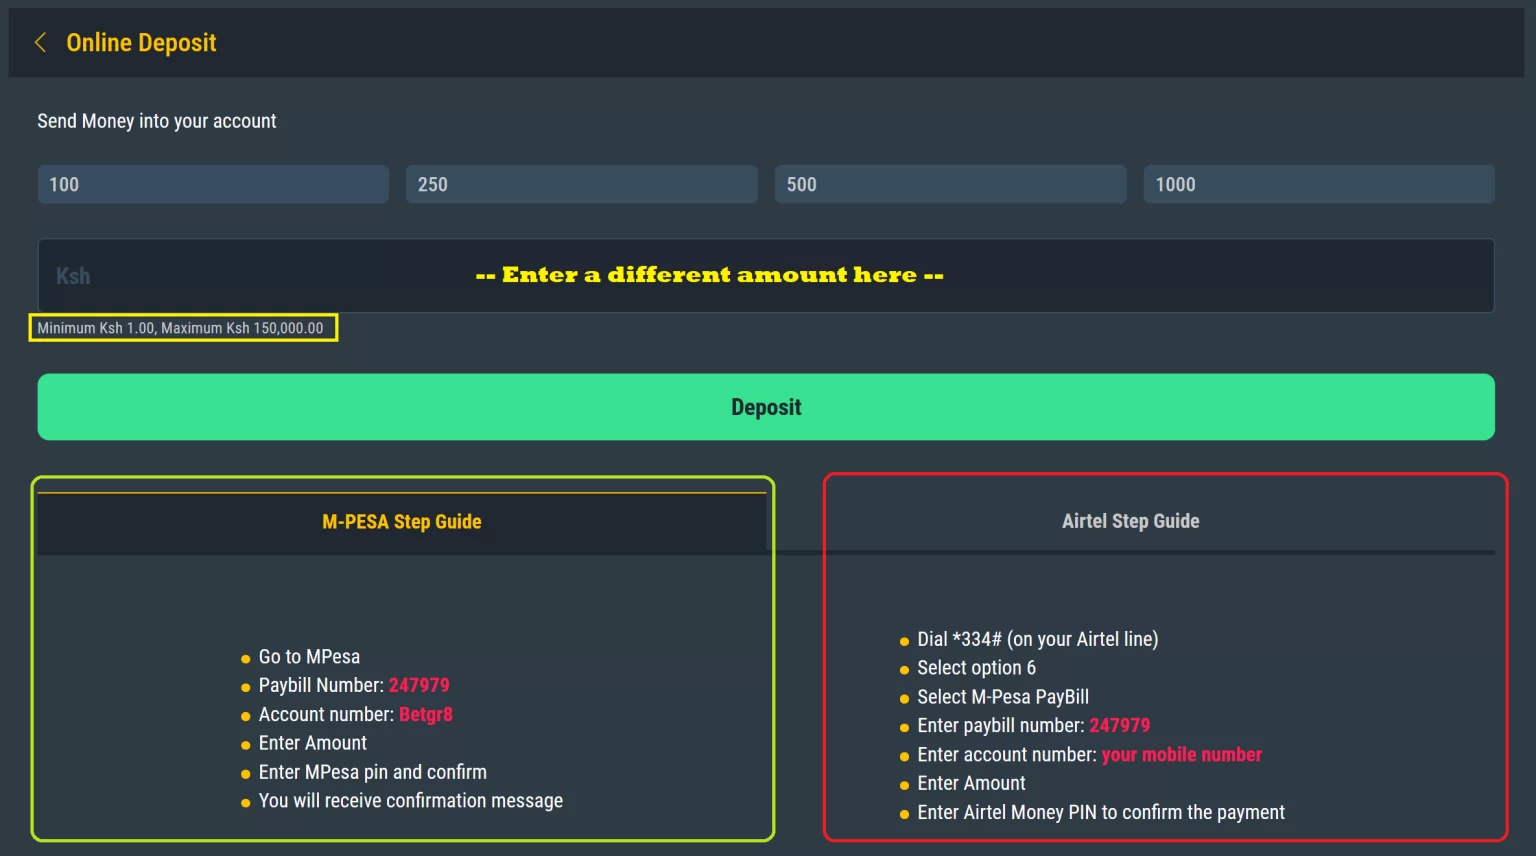Click the Online Deposit page title
Image resolution: width=1536 pixels, height=856 pixels.
pyautogui.click(x=141, y=42)
